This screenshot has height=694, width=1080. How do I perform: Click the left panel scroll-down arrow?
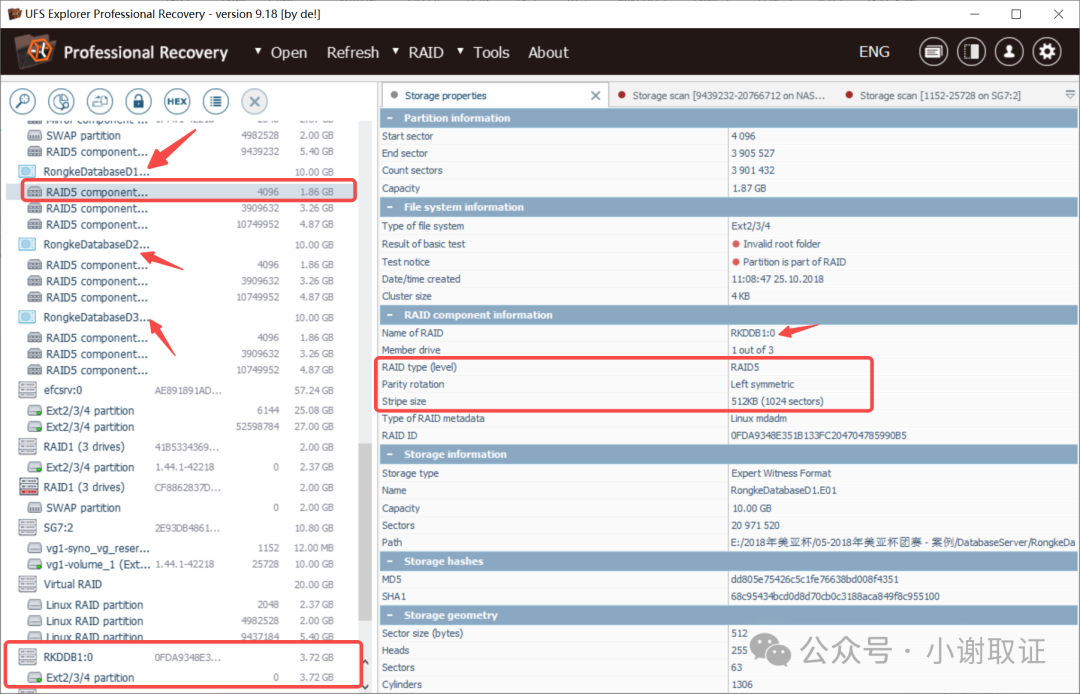tap(365, 686)
